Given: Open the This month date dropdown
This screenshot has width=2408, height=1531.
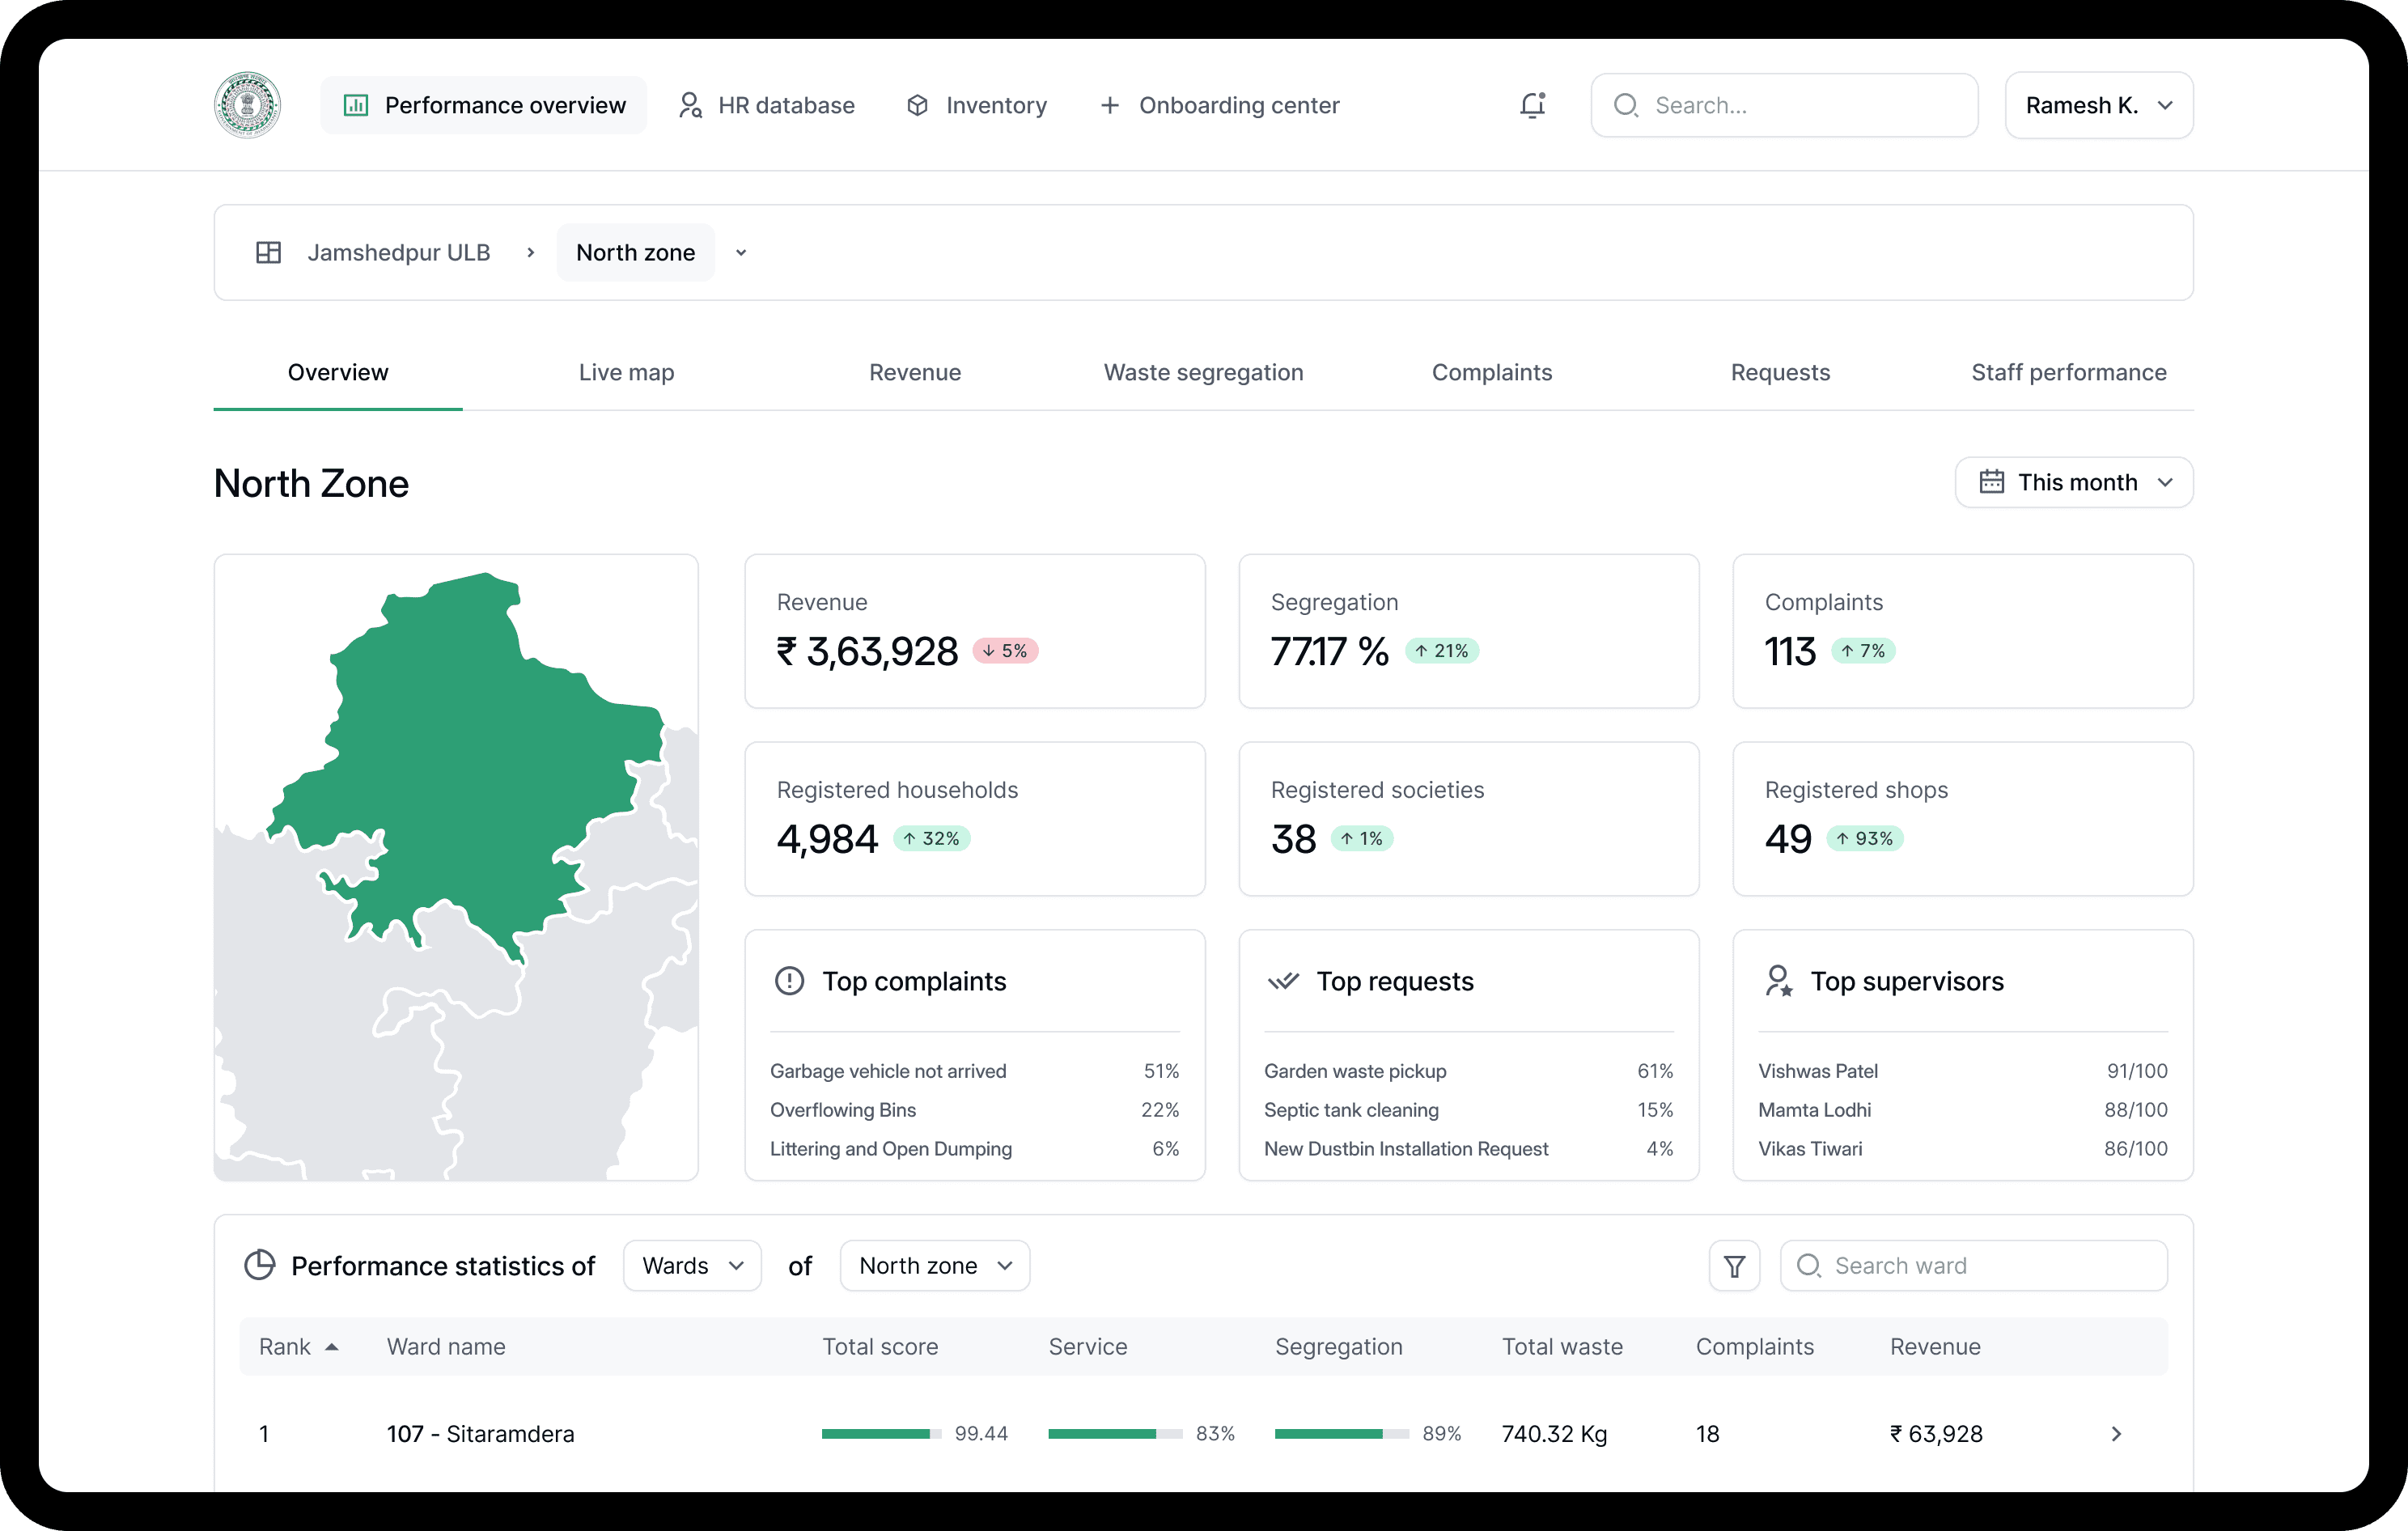Looking at the screenshot, I should click(2074, 483).
